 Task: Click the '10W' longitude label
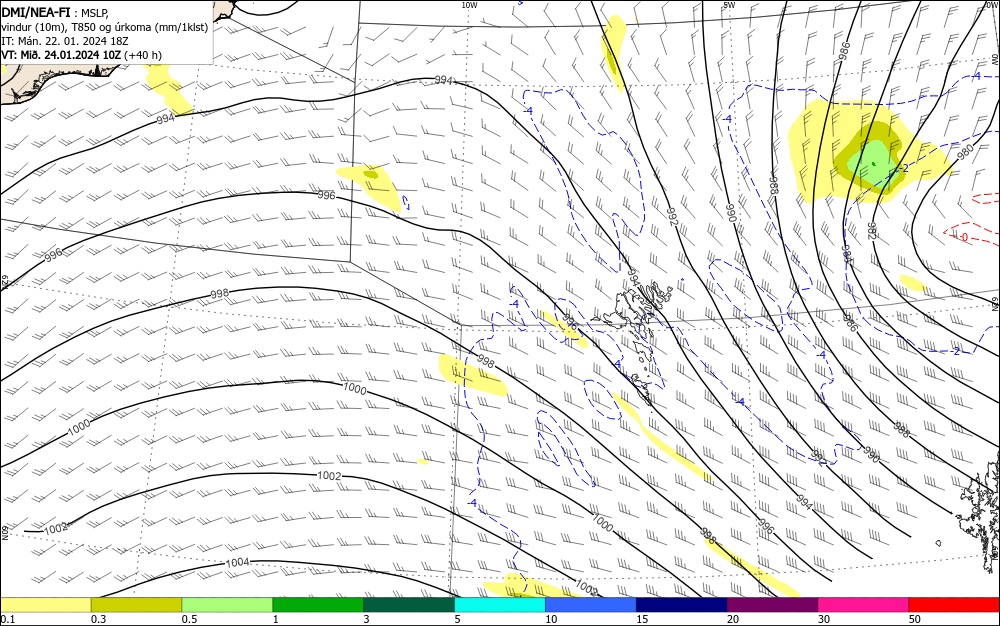tap(469, 5)
